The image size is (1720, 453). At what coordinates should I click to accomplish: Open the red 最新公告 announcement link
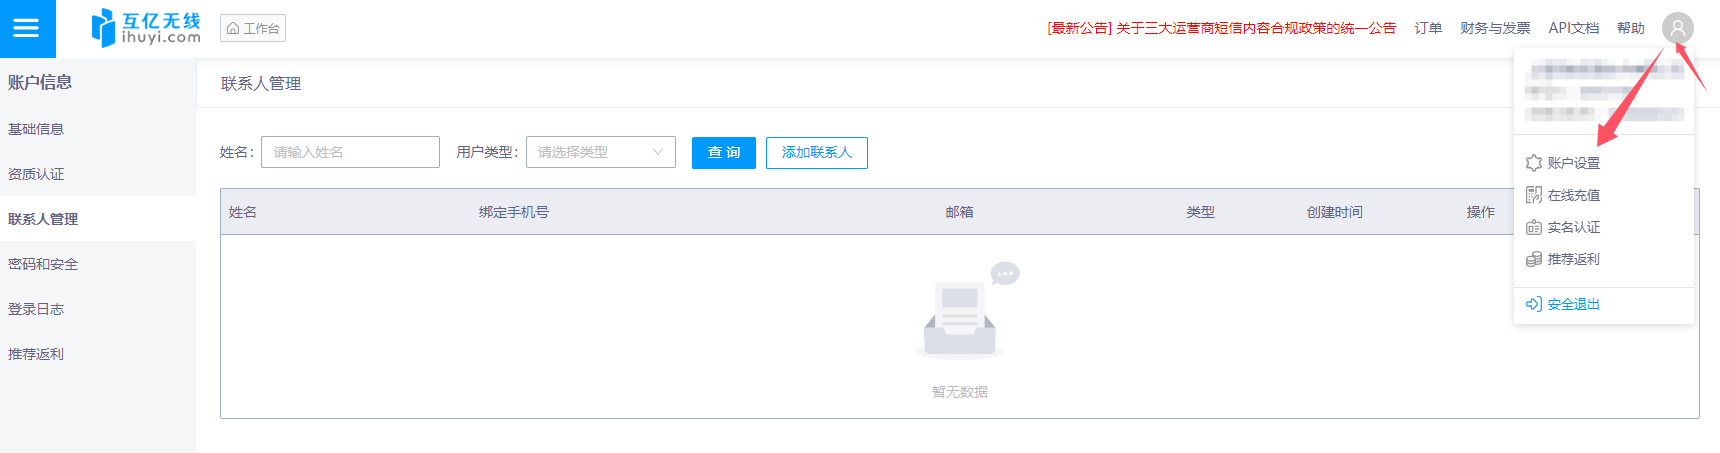click(1221, 28)
